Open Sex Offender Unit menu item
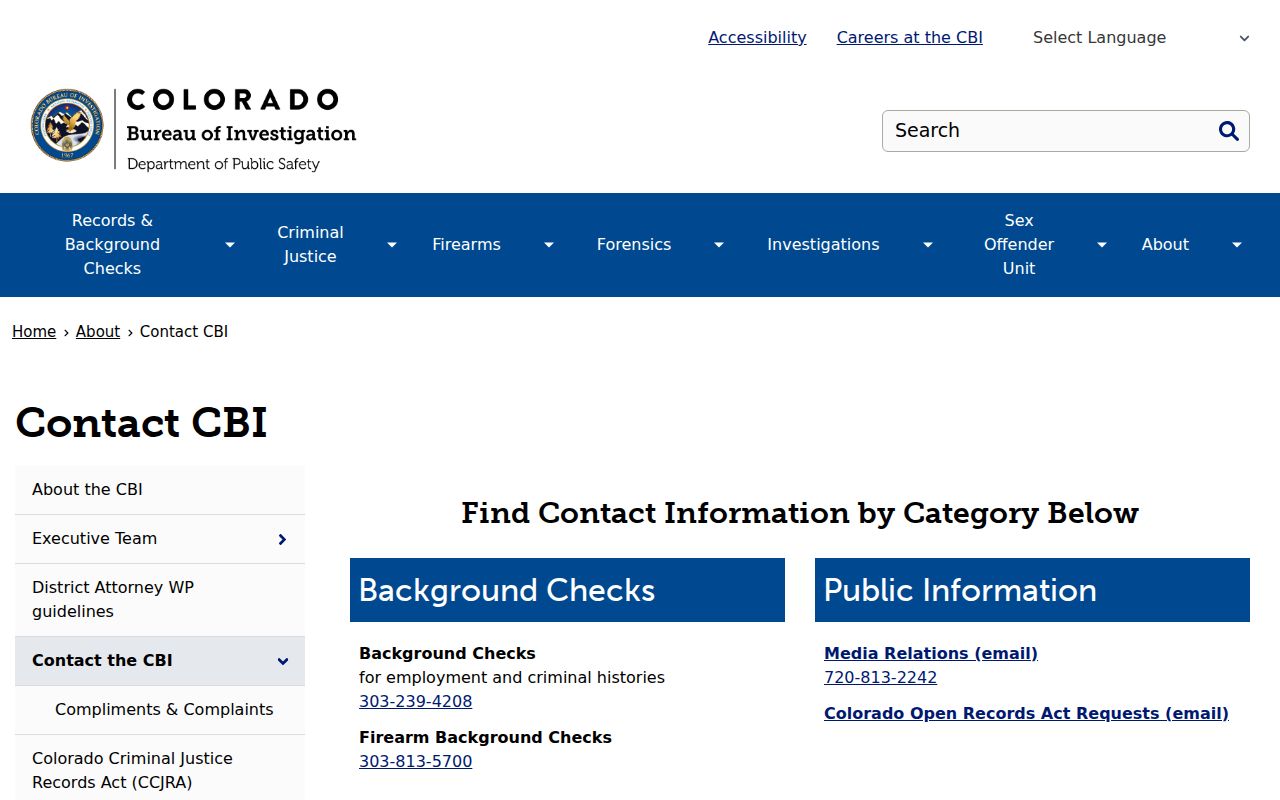Screen dimensions: 1280x800 tap(1019, 245)
